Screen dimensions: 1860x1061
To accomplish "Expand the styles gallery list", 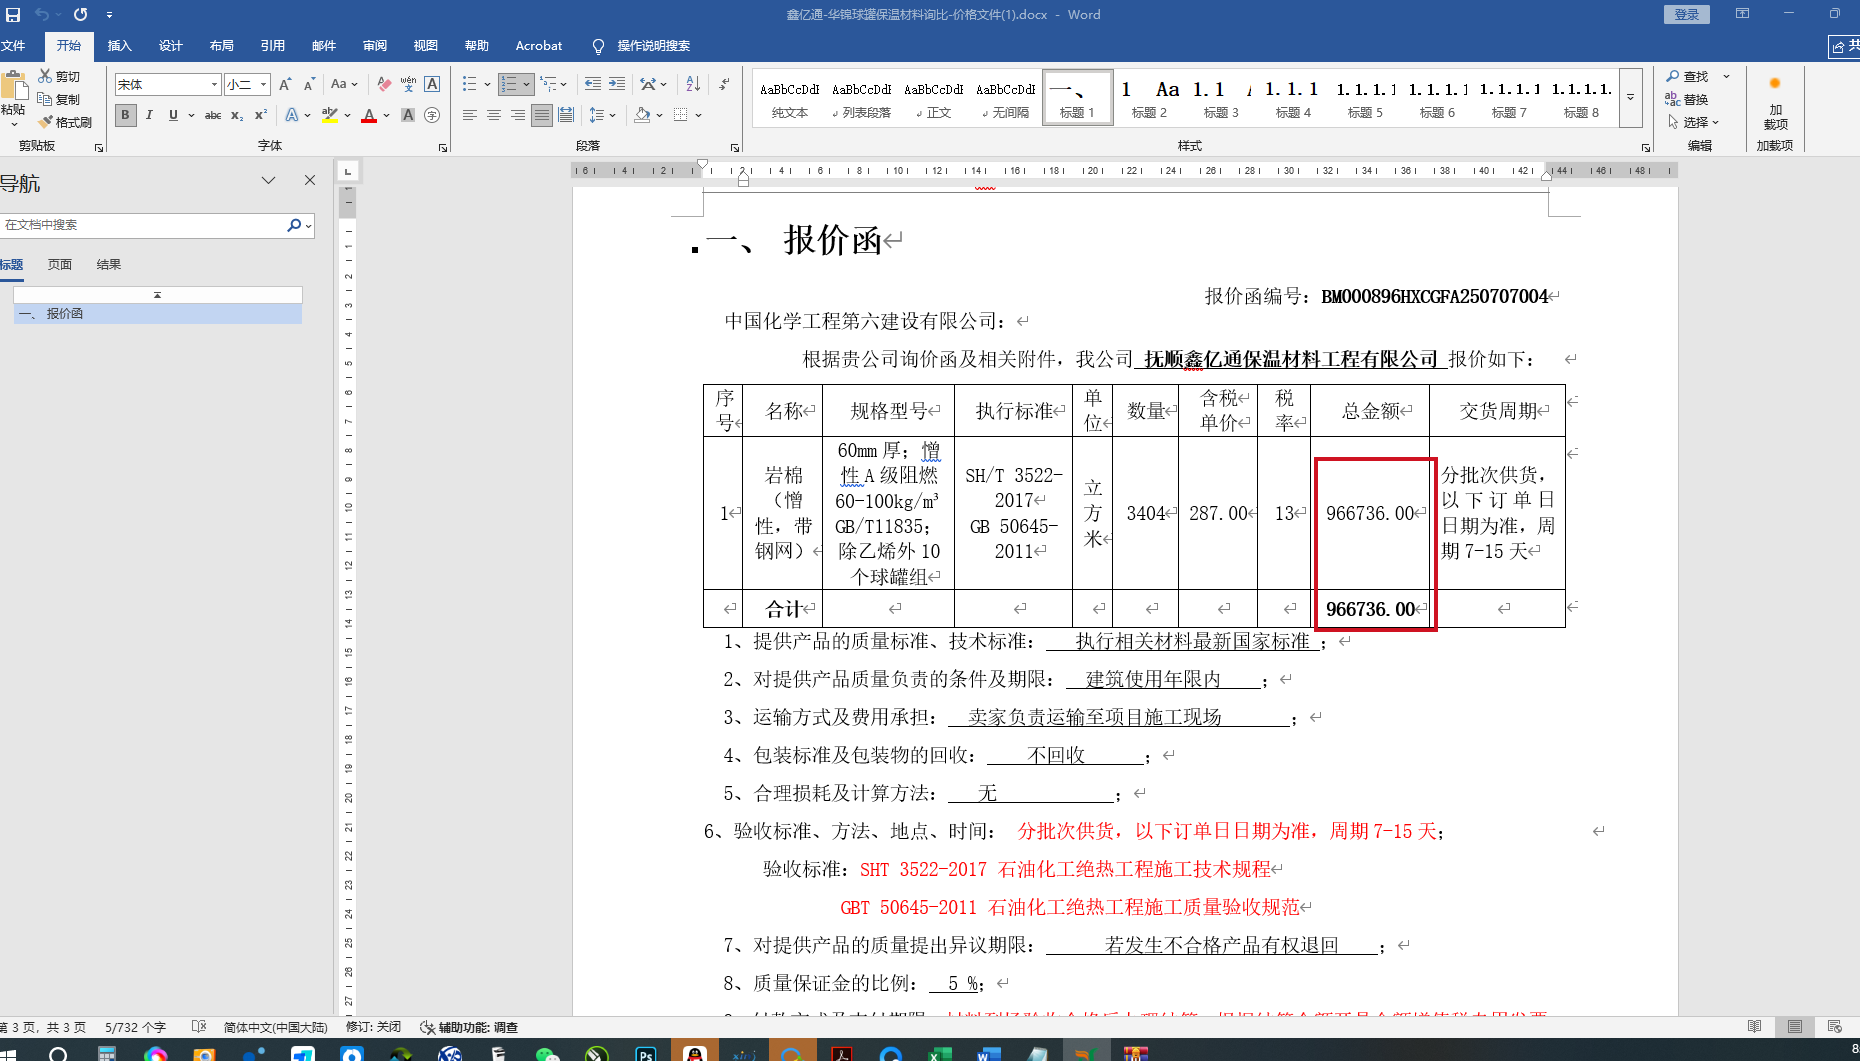I will tap(1630, 97).
